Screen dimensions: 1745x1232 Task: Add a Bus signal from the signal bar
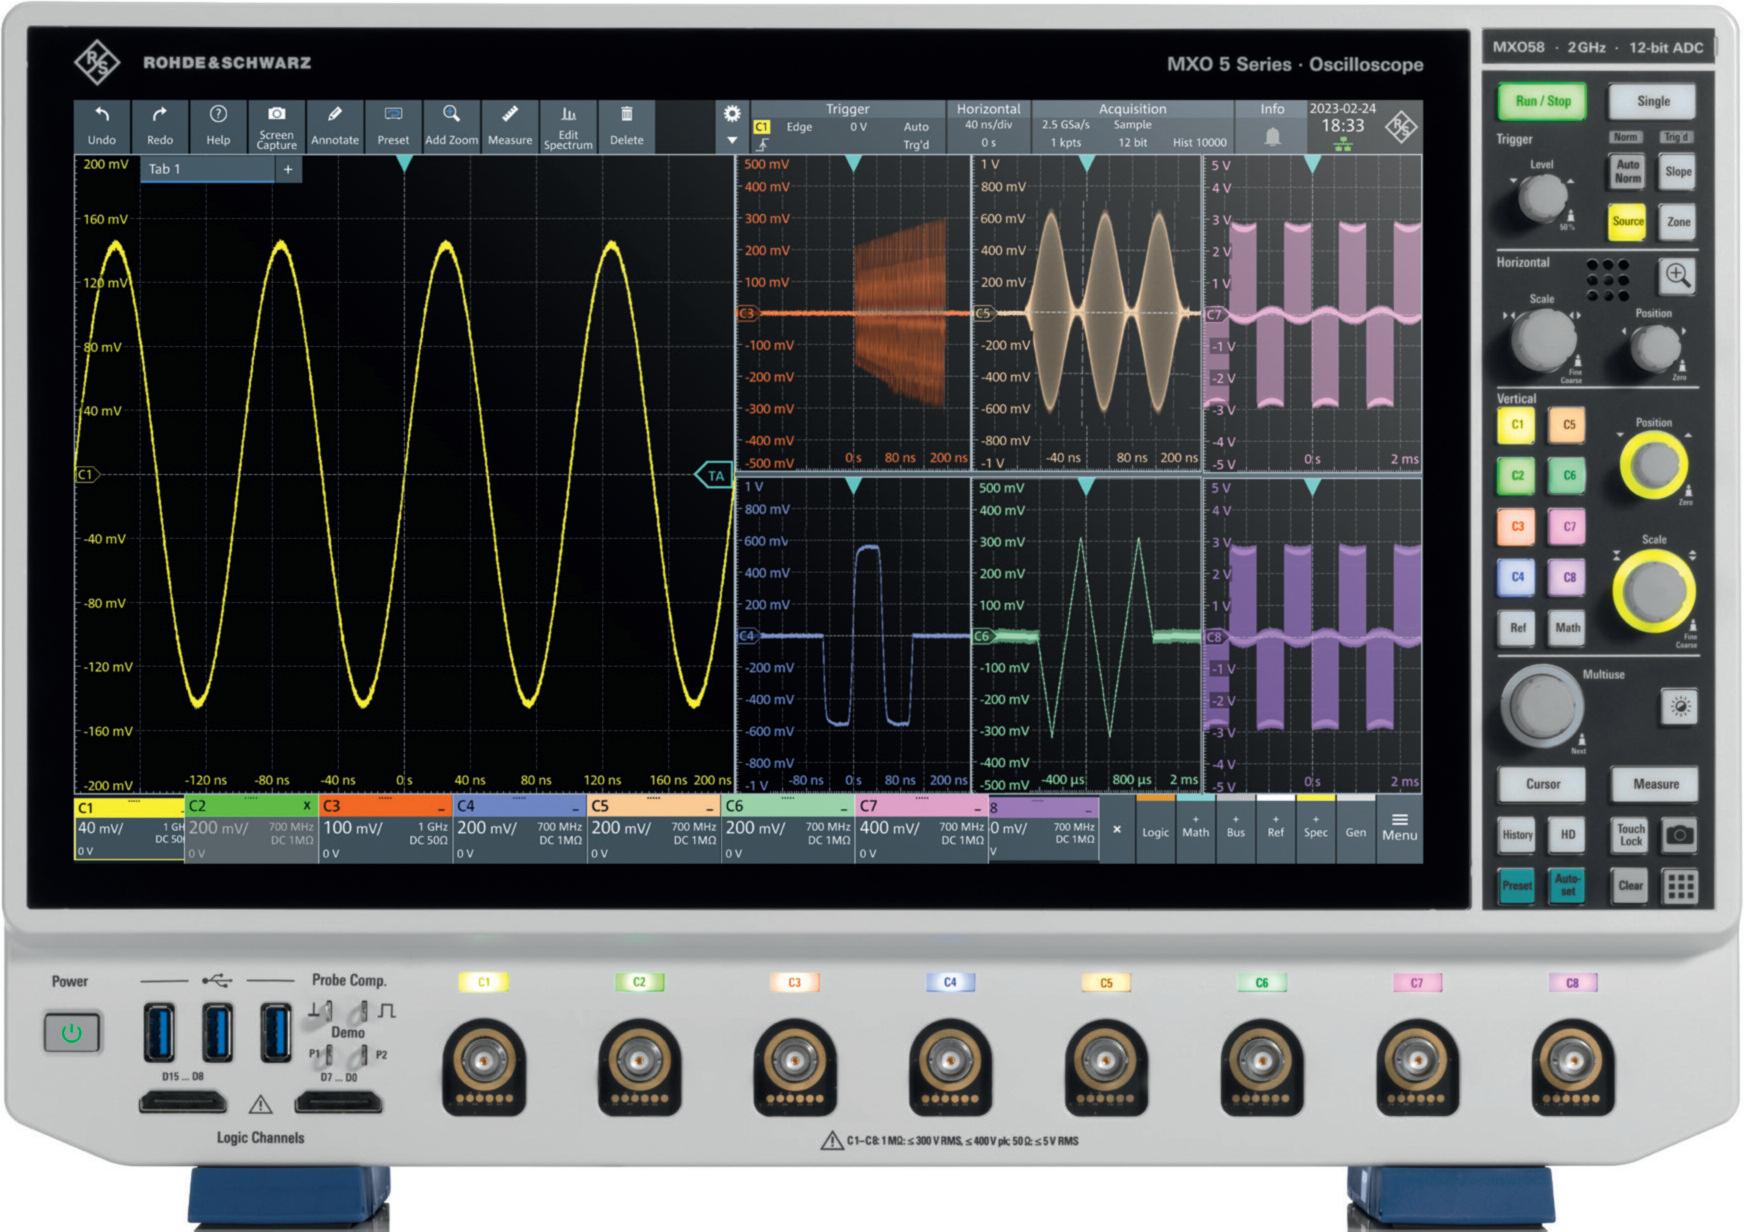pos(1235,827)
